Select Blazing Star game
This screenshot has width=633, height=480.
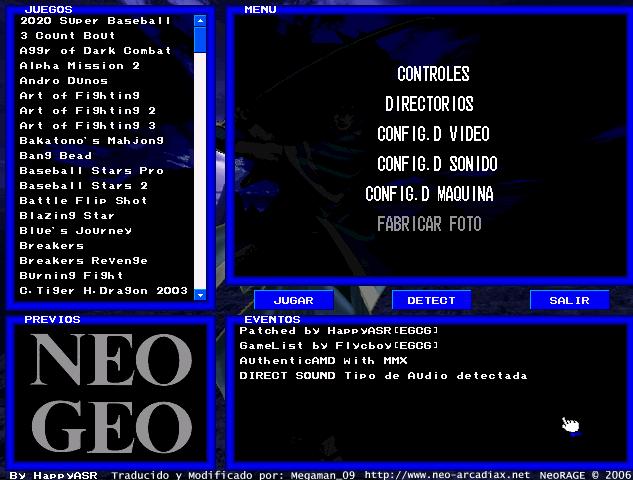coord(67,216)
